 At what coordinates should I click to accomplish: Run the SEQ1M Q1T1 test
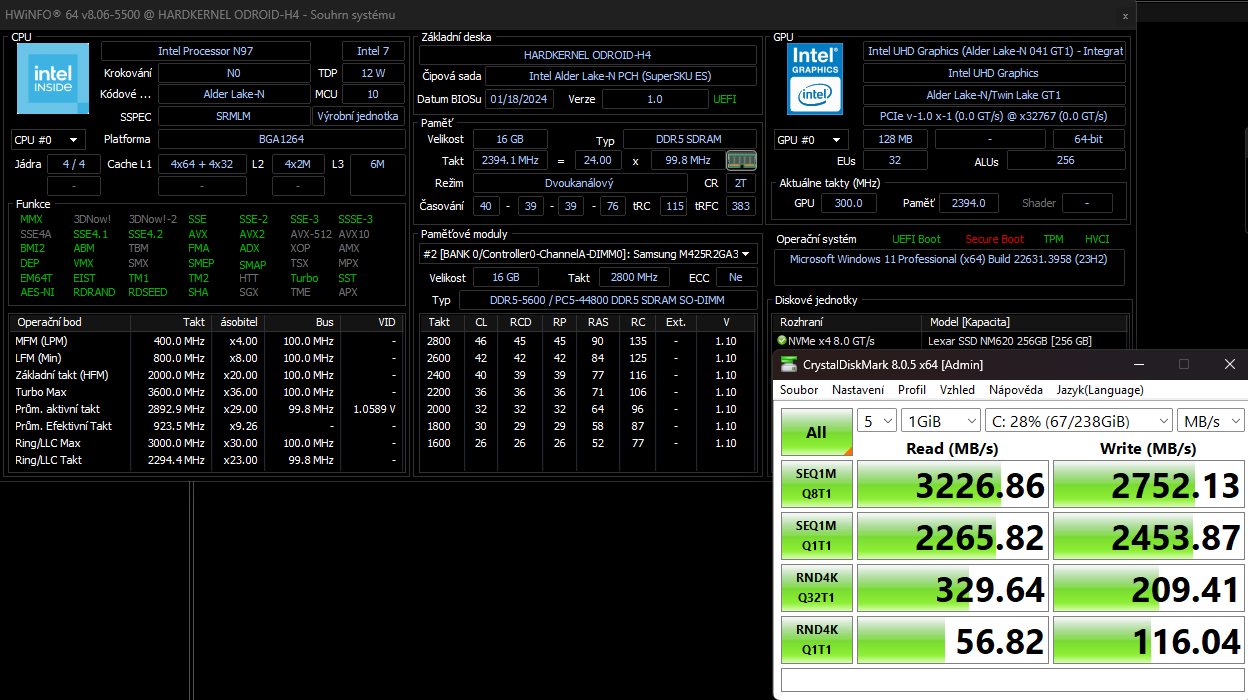coord(816,537)
